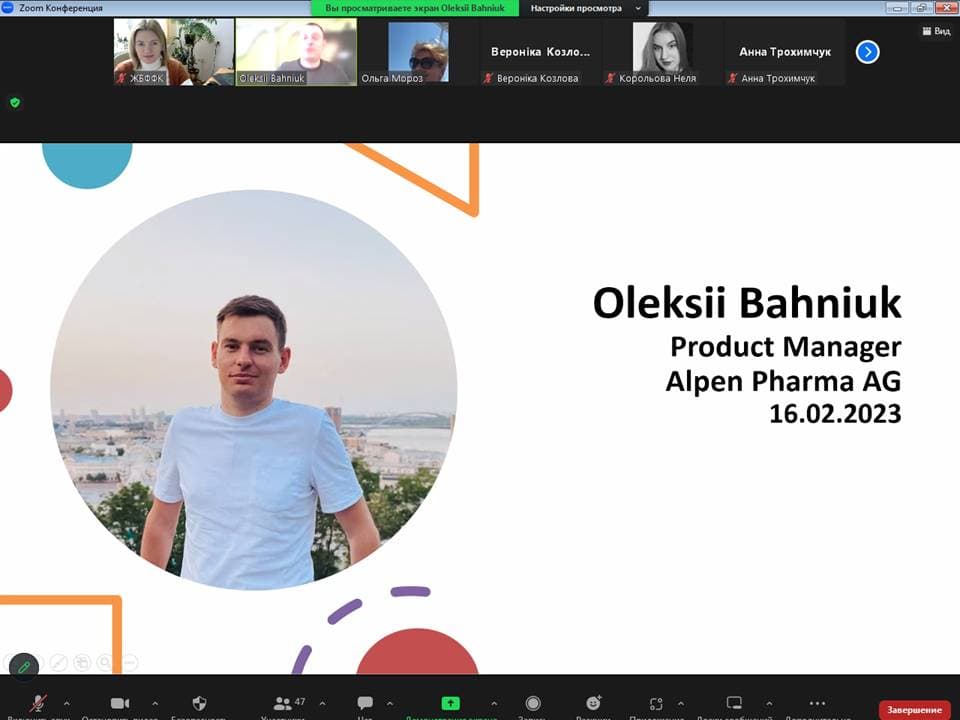Click the Zoom Конференция window title
This screenshot has height=720, width=960.
click(61, 8)
